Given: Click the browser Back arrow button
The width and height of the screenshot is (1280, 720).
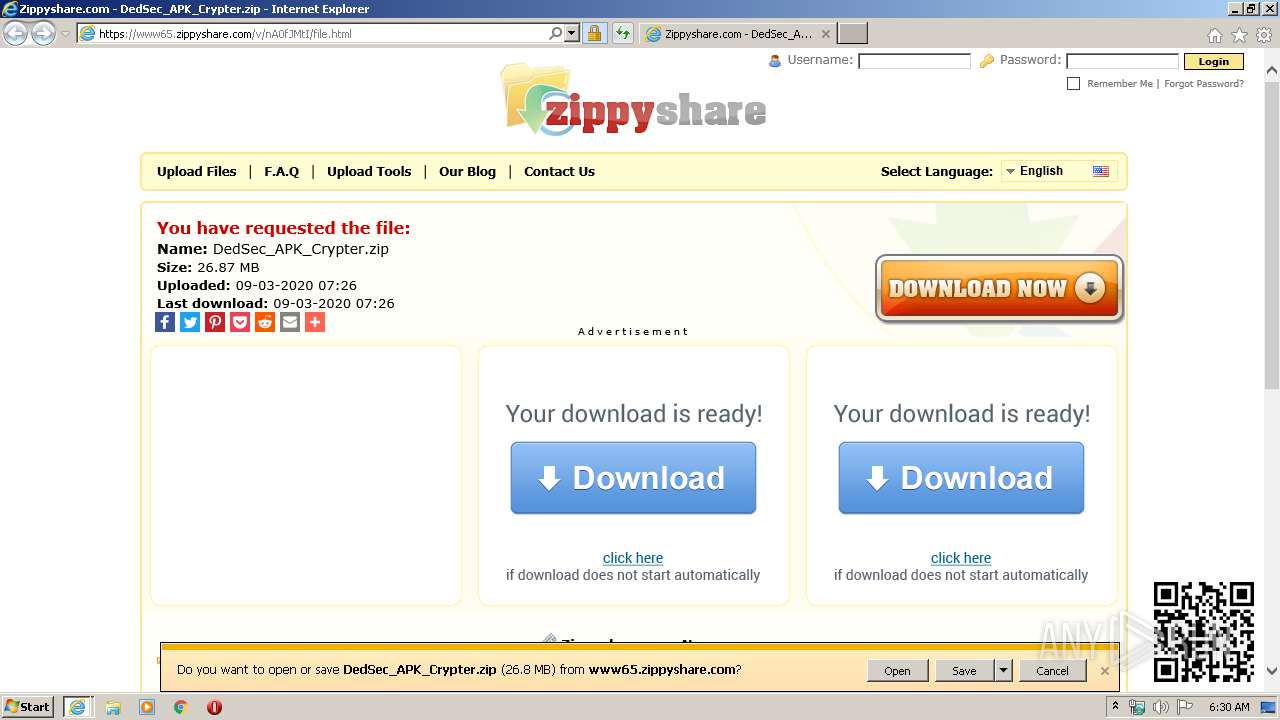Looking at the screenshot, I should [16, 33].
